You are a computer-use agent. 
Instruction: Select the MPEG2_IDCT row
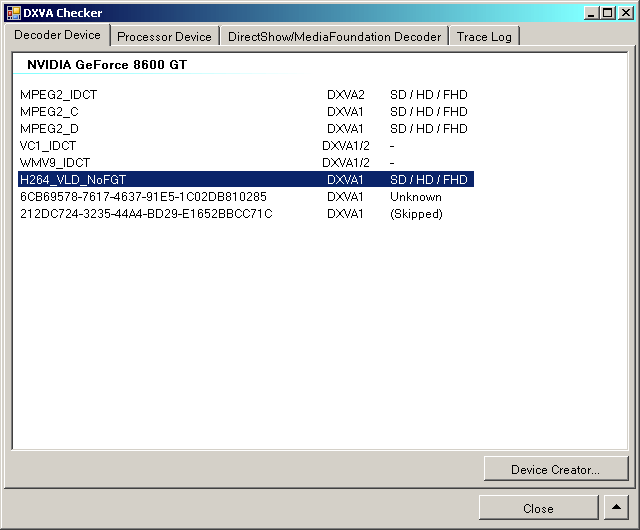(246, 95)
